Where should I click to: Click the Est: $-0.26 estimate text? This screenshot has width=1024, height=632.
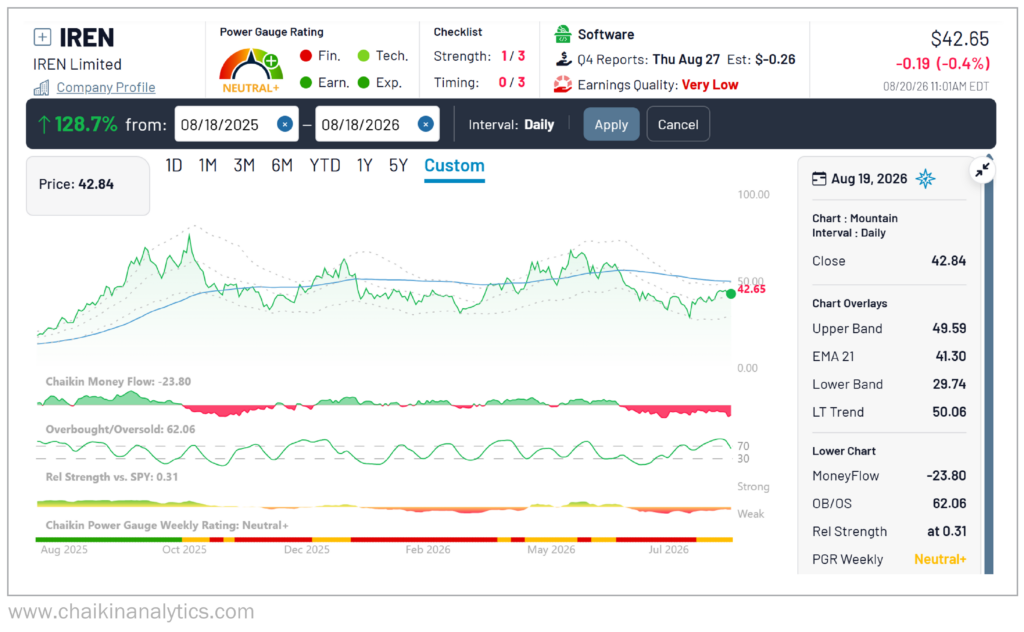pyautogui.click(x=761, y=59)
